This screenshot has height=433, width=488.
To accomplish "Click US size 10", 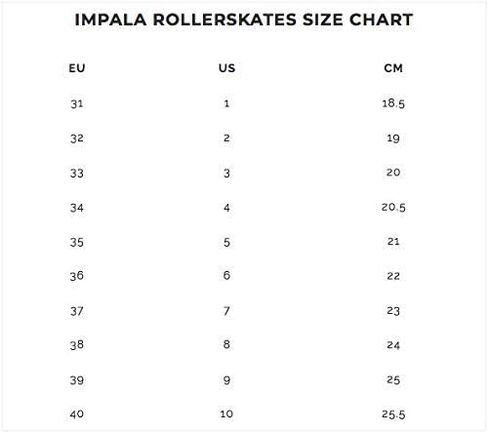I will tap(227, 414).
